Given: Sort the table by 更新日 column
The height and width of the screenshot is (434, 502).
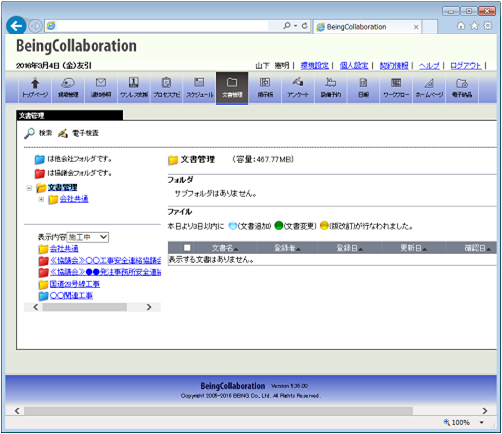Looking at the screenshot, I should coord(414,248).
